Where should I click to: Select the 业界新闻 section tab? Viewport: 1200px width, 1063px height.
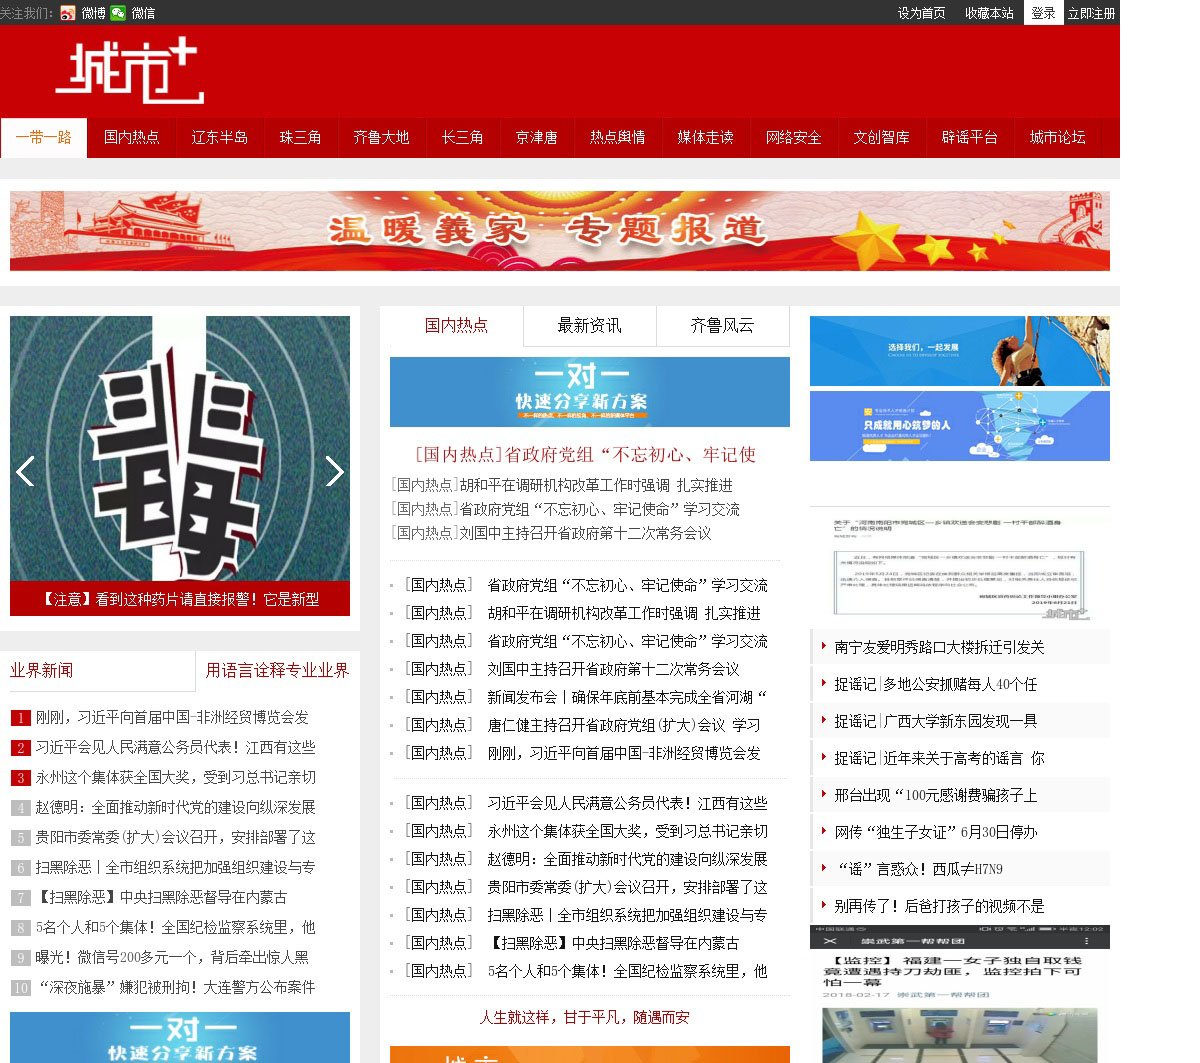pos(42,670)
